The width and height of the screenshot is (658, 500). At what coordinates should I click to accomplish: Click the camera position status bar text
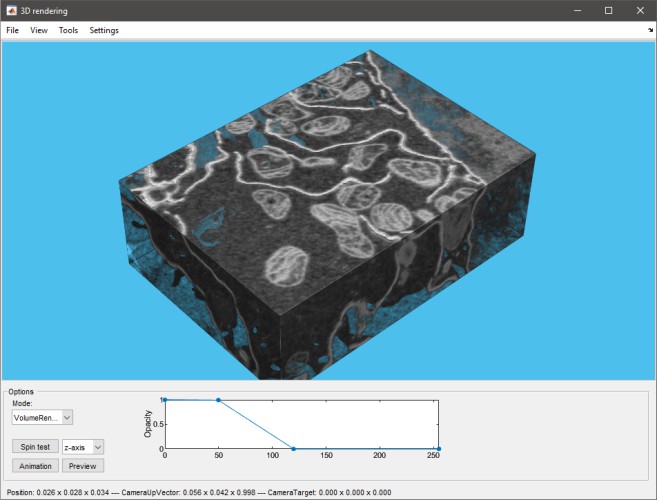tap(200, 492)
